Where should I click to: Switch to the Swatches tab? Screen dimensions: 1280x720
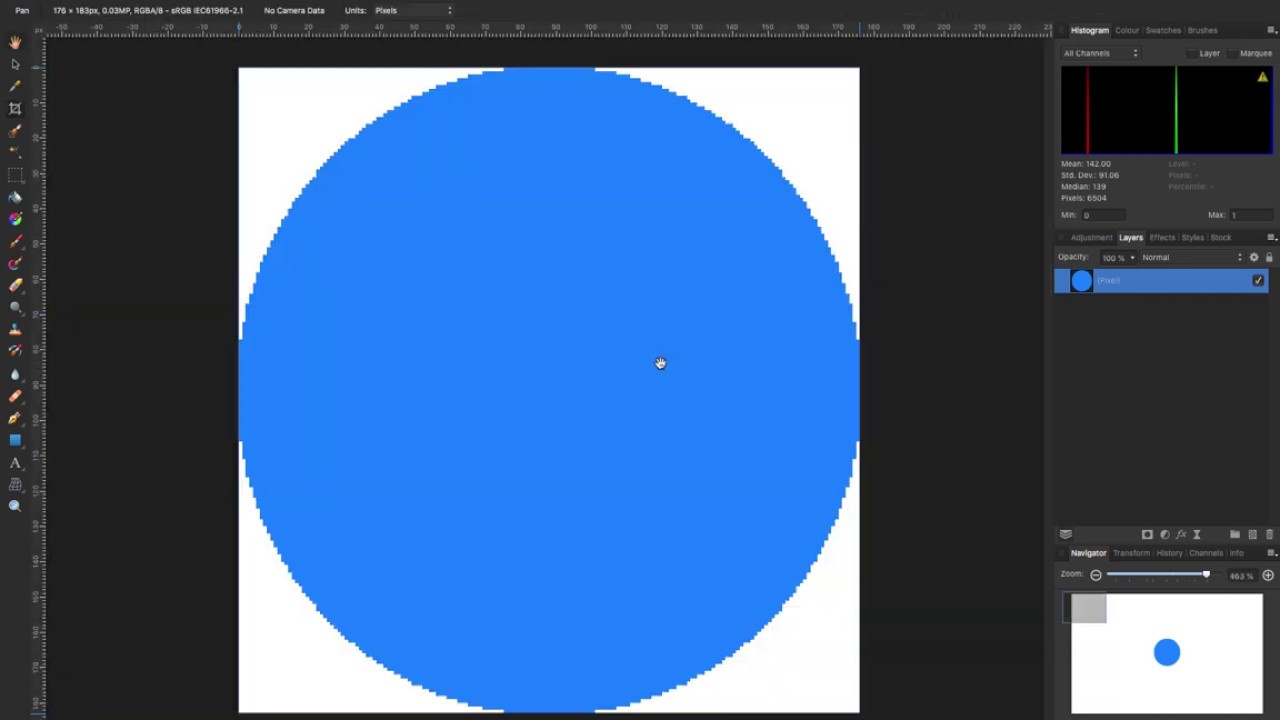pyautogui.click(x=1162, y=30)
